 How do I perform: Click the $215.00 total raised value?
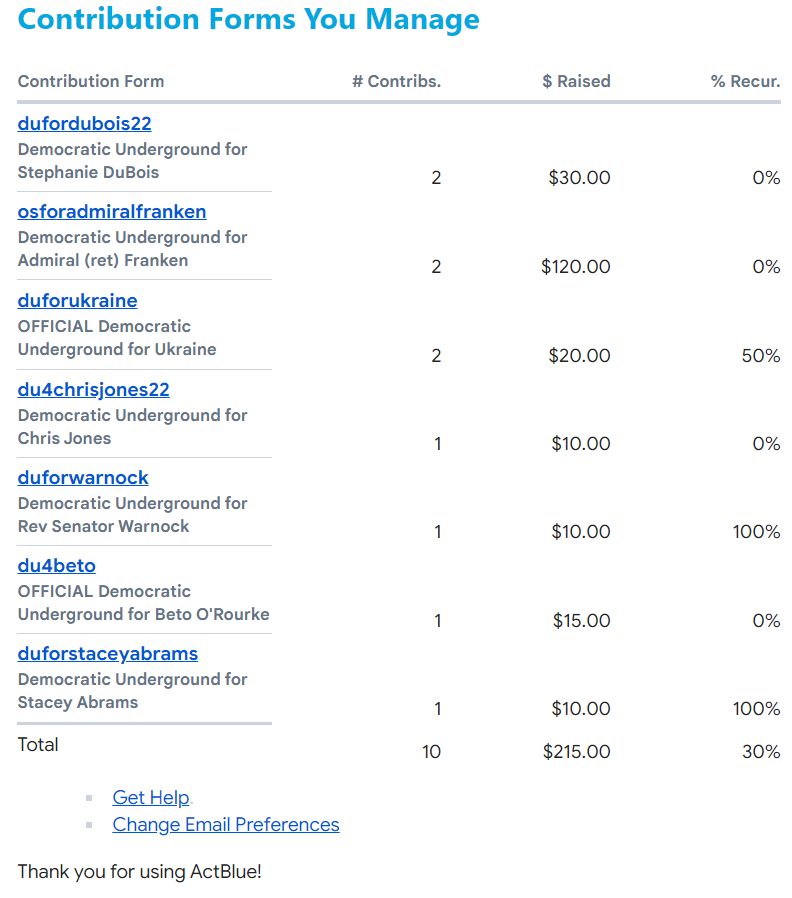(575, 752)
